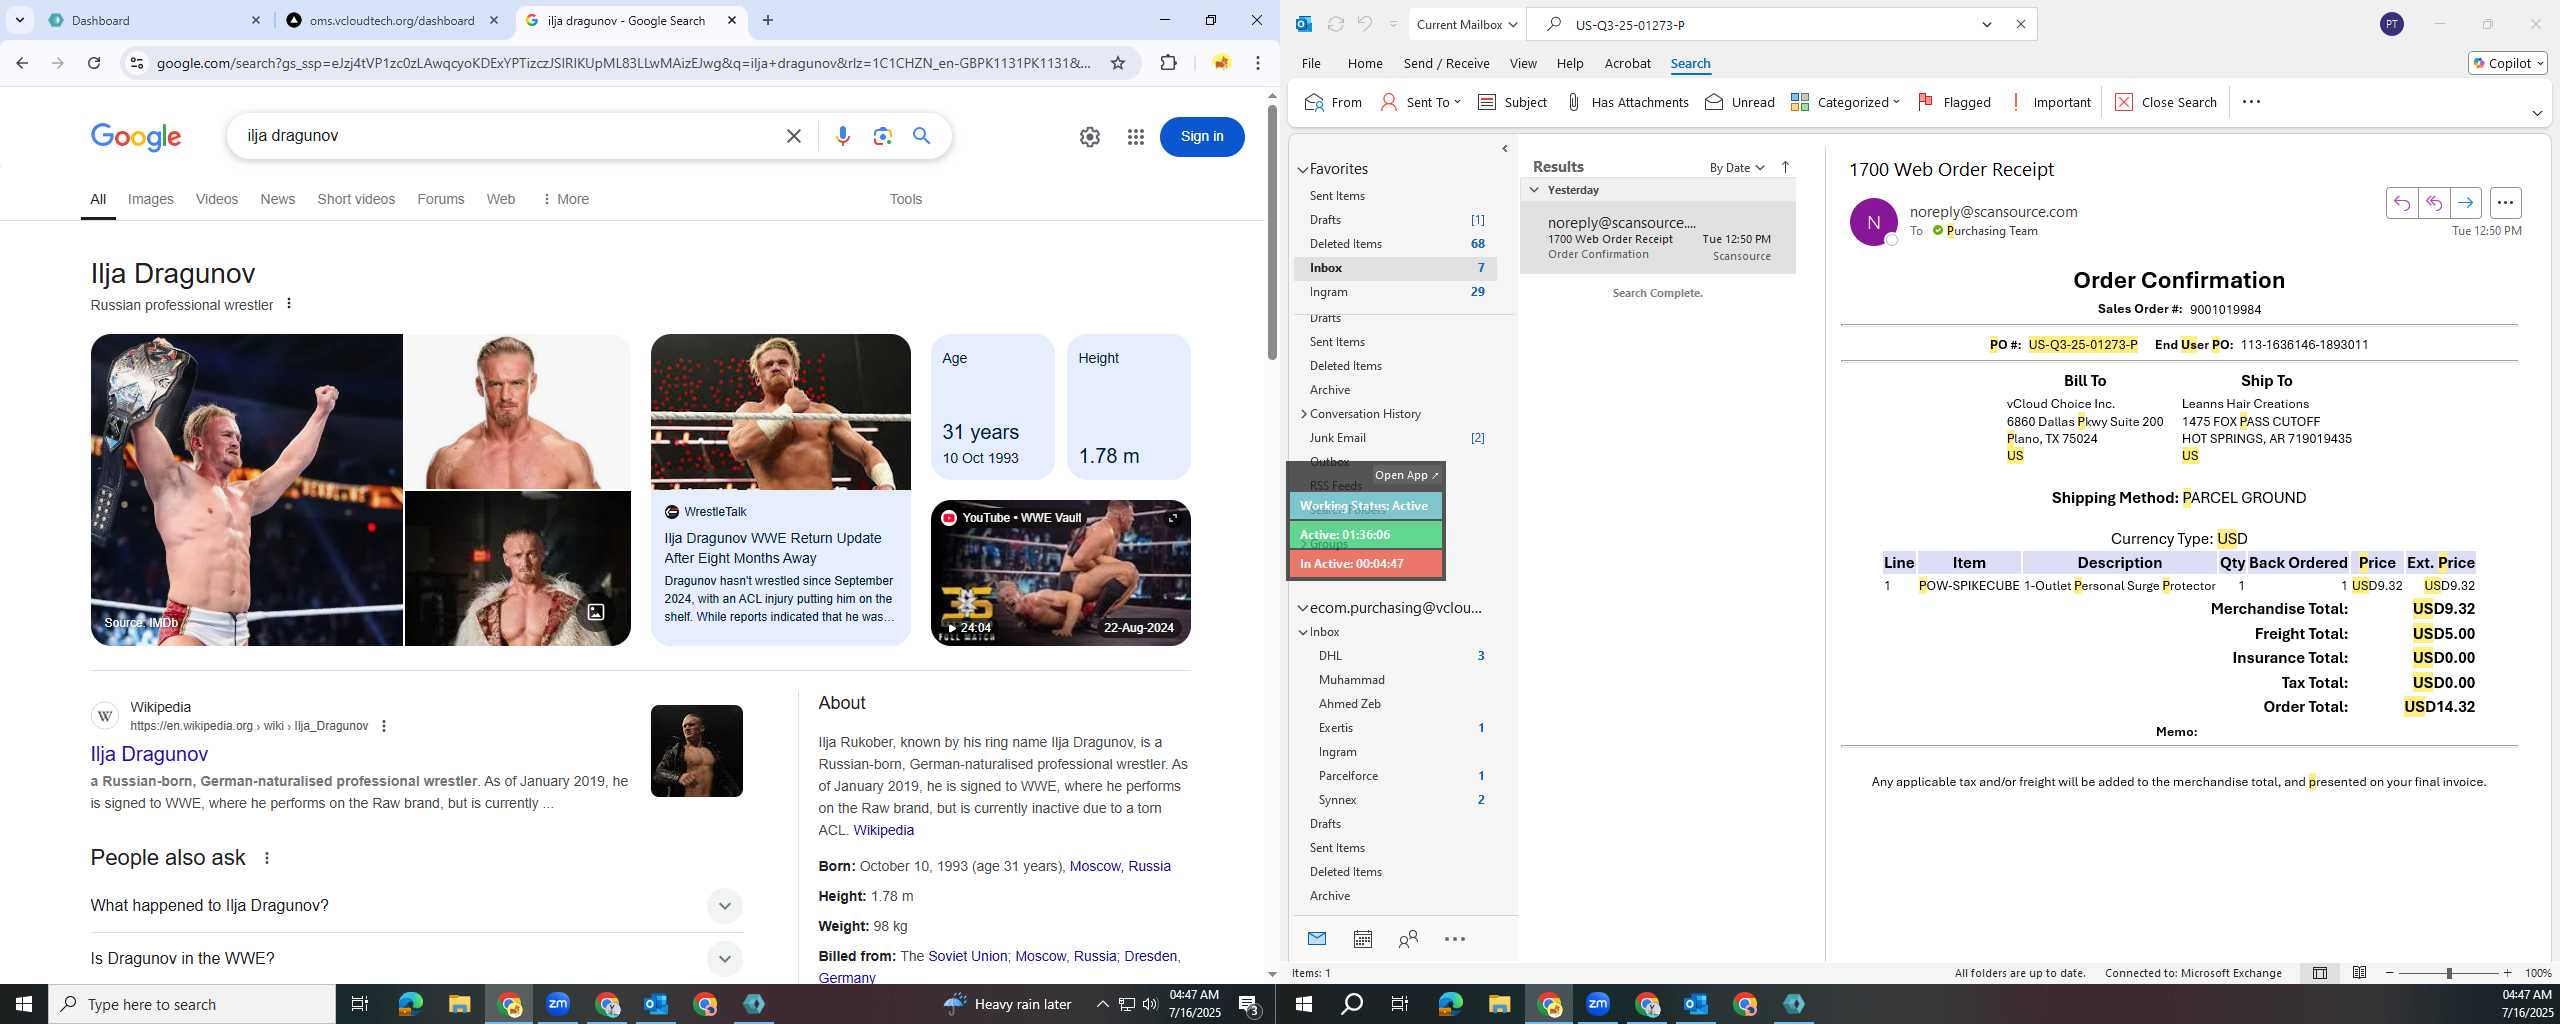This screenshot has width=2560, height=1024.
Task: Play YouTube WWE Vault video thumbnail
Action: [x=1060, y=573]
